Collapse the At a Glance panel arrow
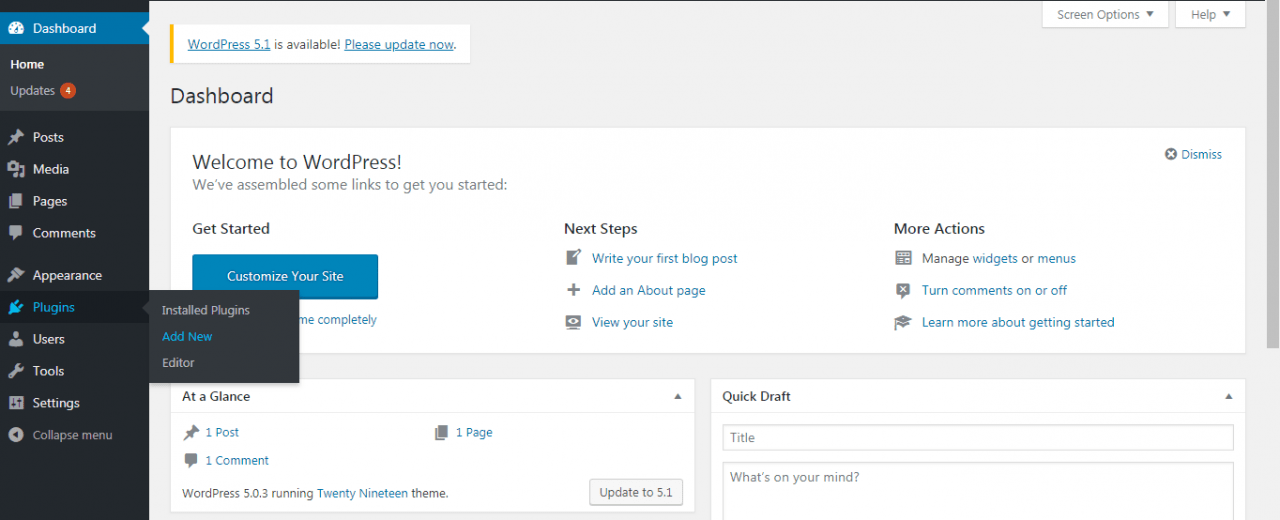 (x=678, y=397)
